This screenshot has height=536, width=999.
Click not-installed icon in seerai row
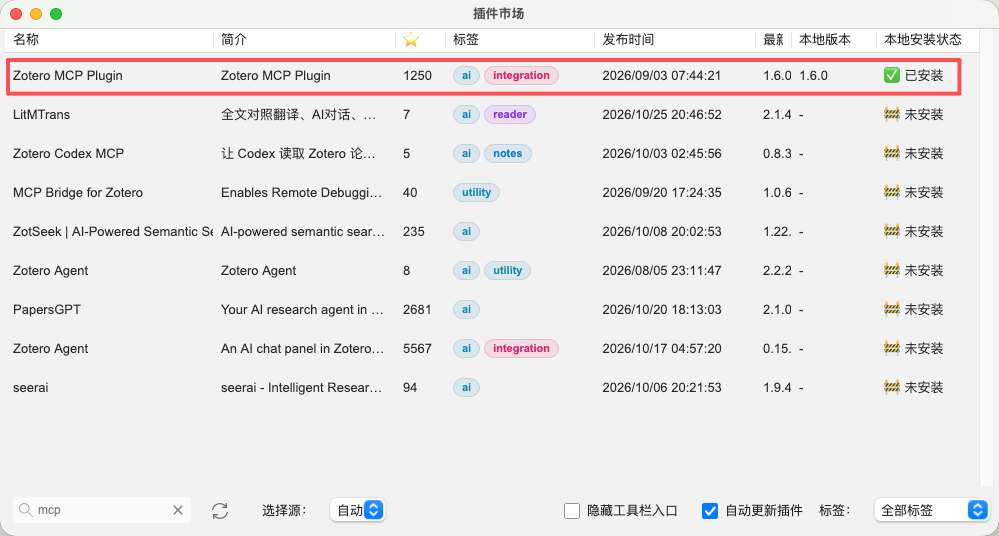[891, 387]
